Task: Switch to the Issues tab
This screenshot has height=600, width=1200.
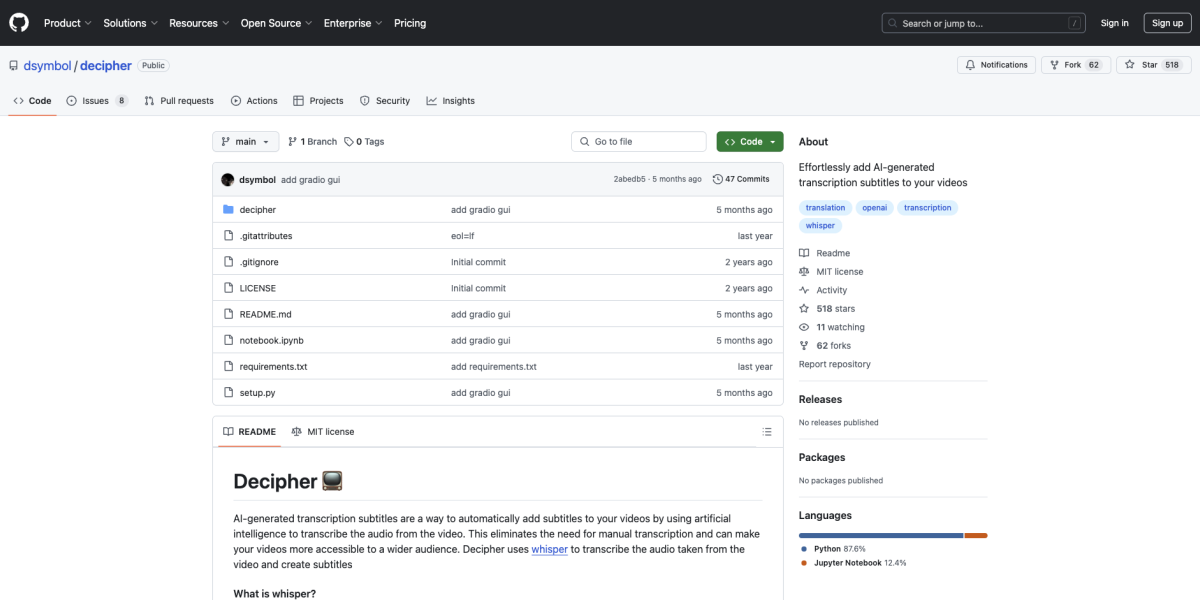Action: (96, 101)
